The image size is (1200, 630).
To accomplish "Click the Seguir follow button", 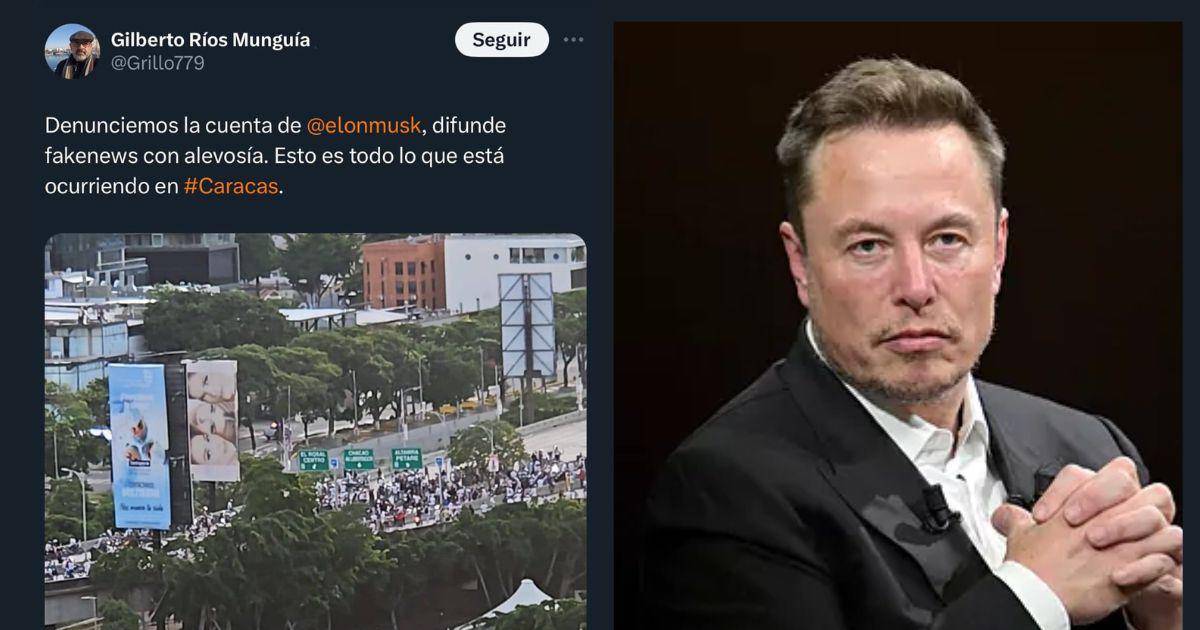I will [x=502, y=40].
